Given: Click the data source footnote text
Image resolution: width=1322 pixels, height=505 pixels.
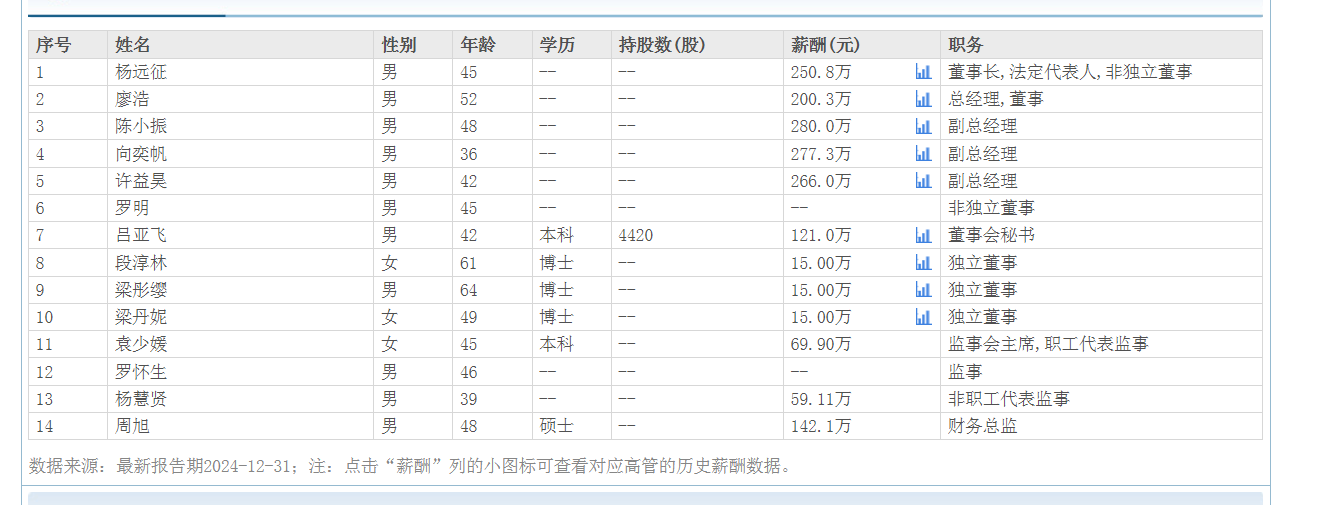Looking at the screenshot, I should 411,466.
